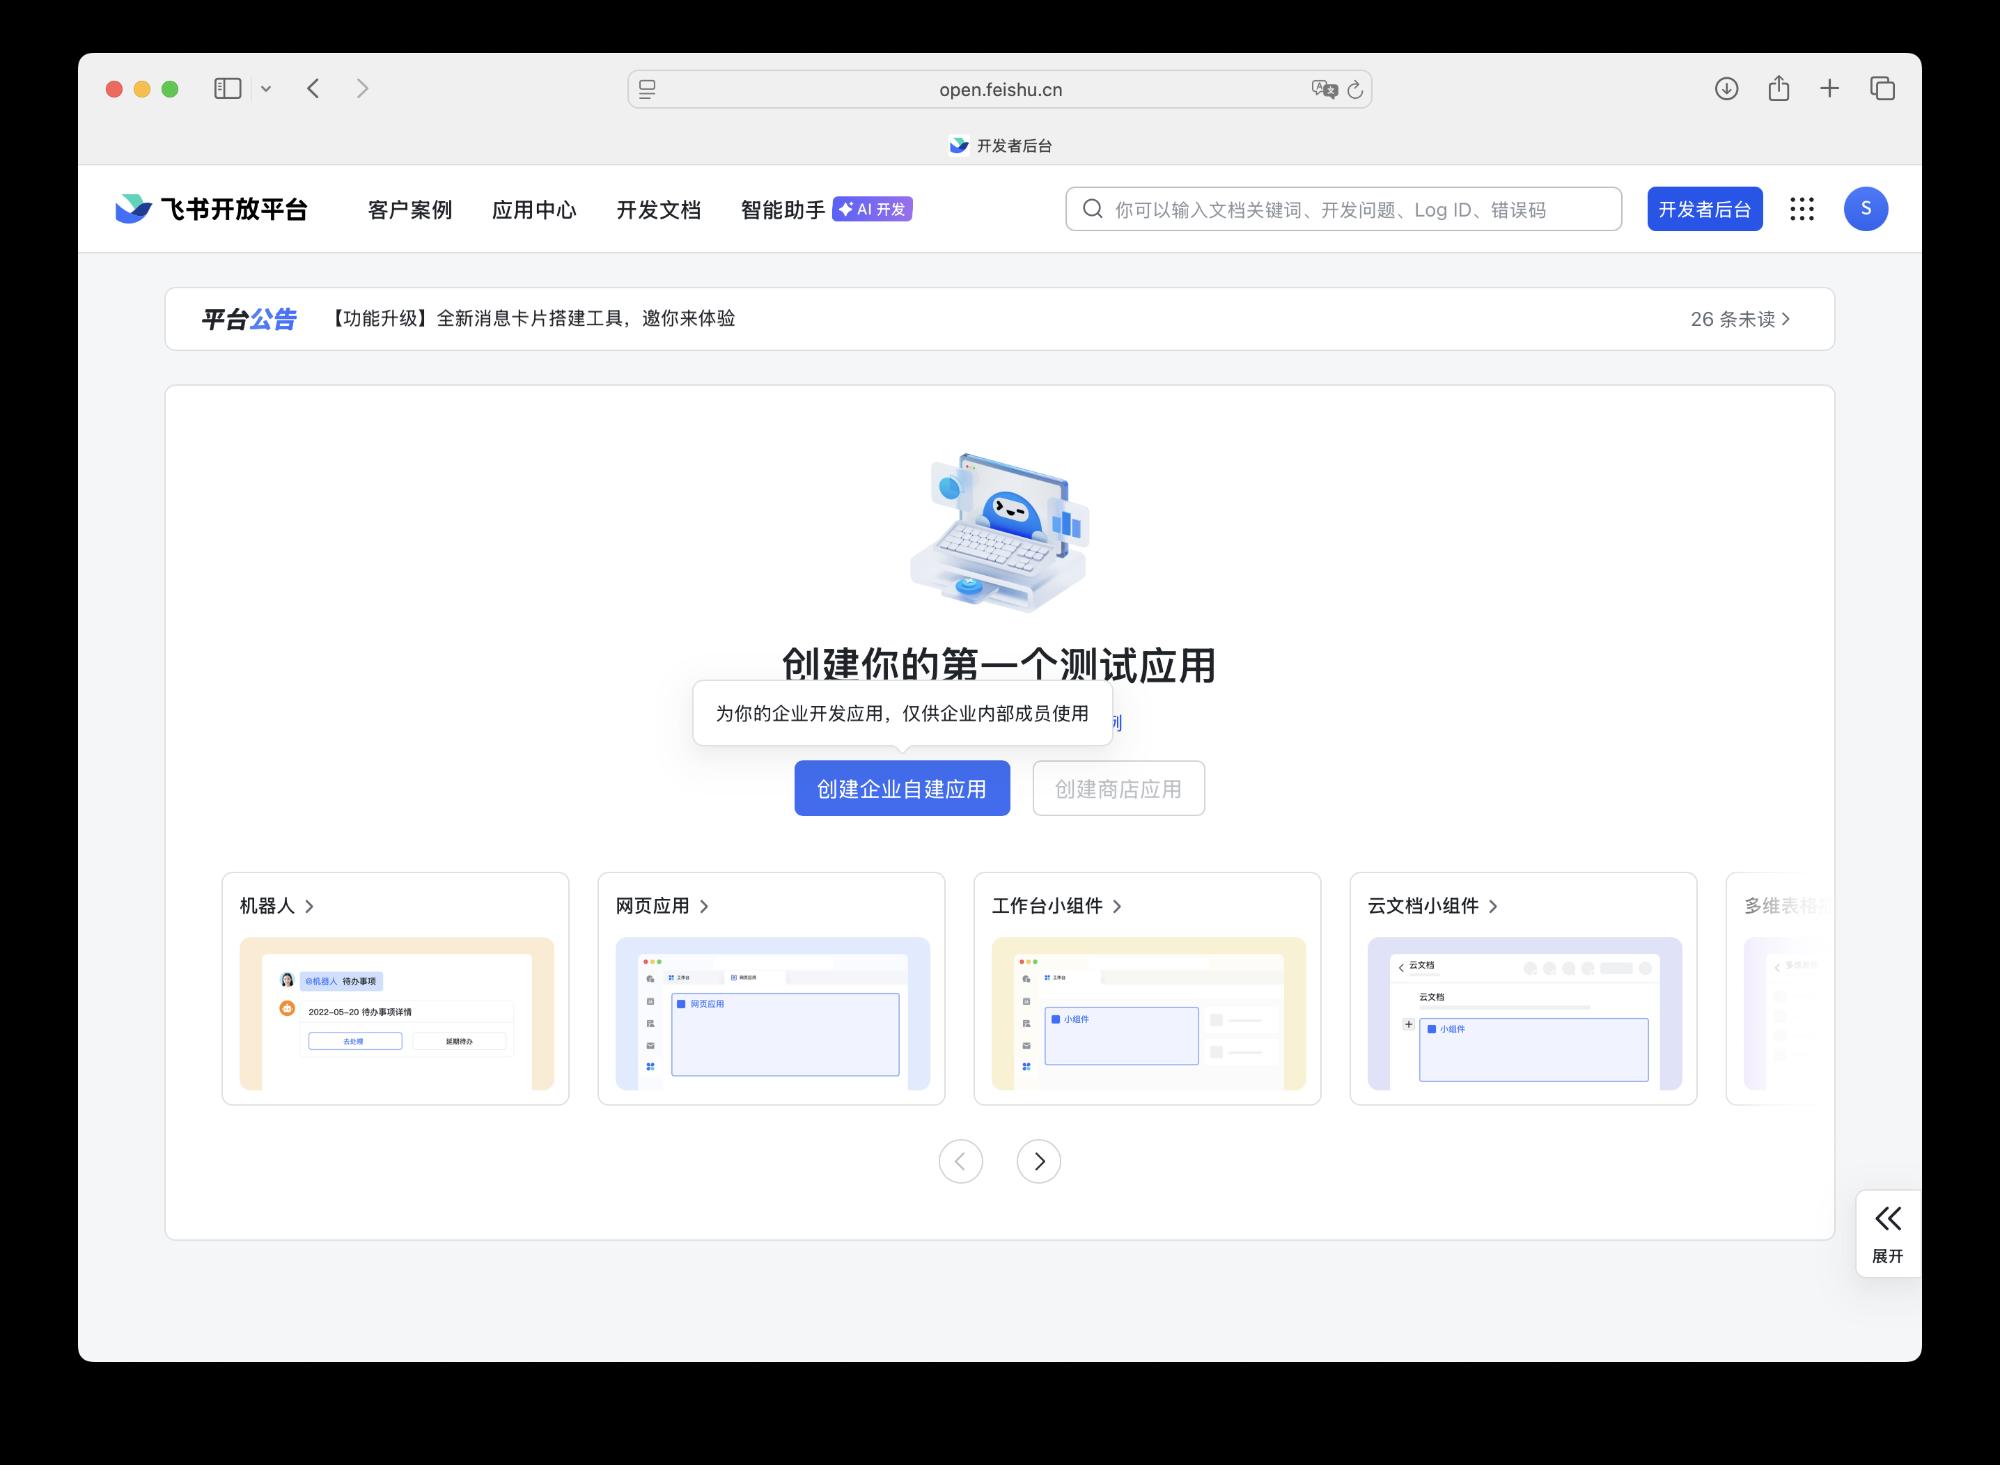Open the sidebar dropdown chevron
This screenshot has width=2000, height=1465.
(x=266, y=89)
